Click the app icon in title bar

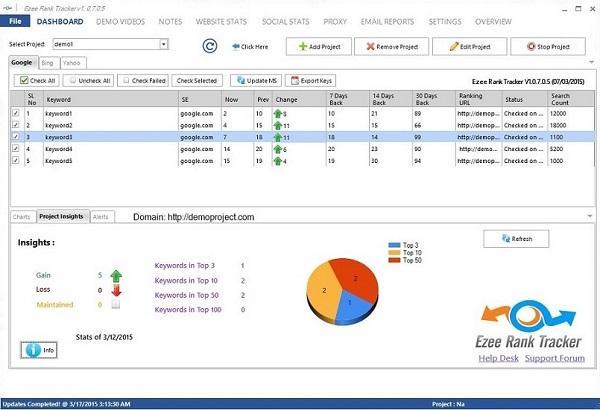7,8
